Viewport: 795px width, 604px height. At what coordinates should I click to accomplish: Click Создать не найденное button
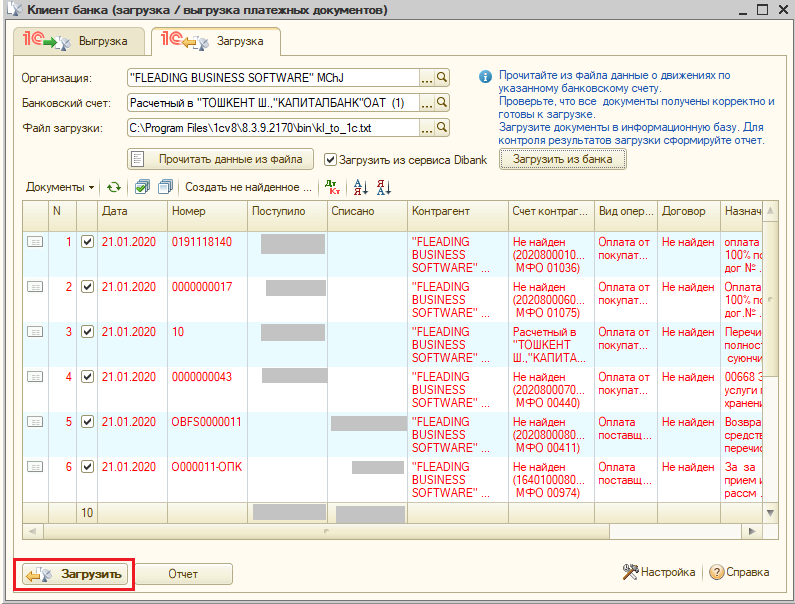pyautogui.click(x=248, y=187)
